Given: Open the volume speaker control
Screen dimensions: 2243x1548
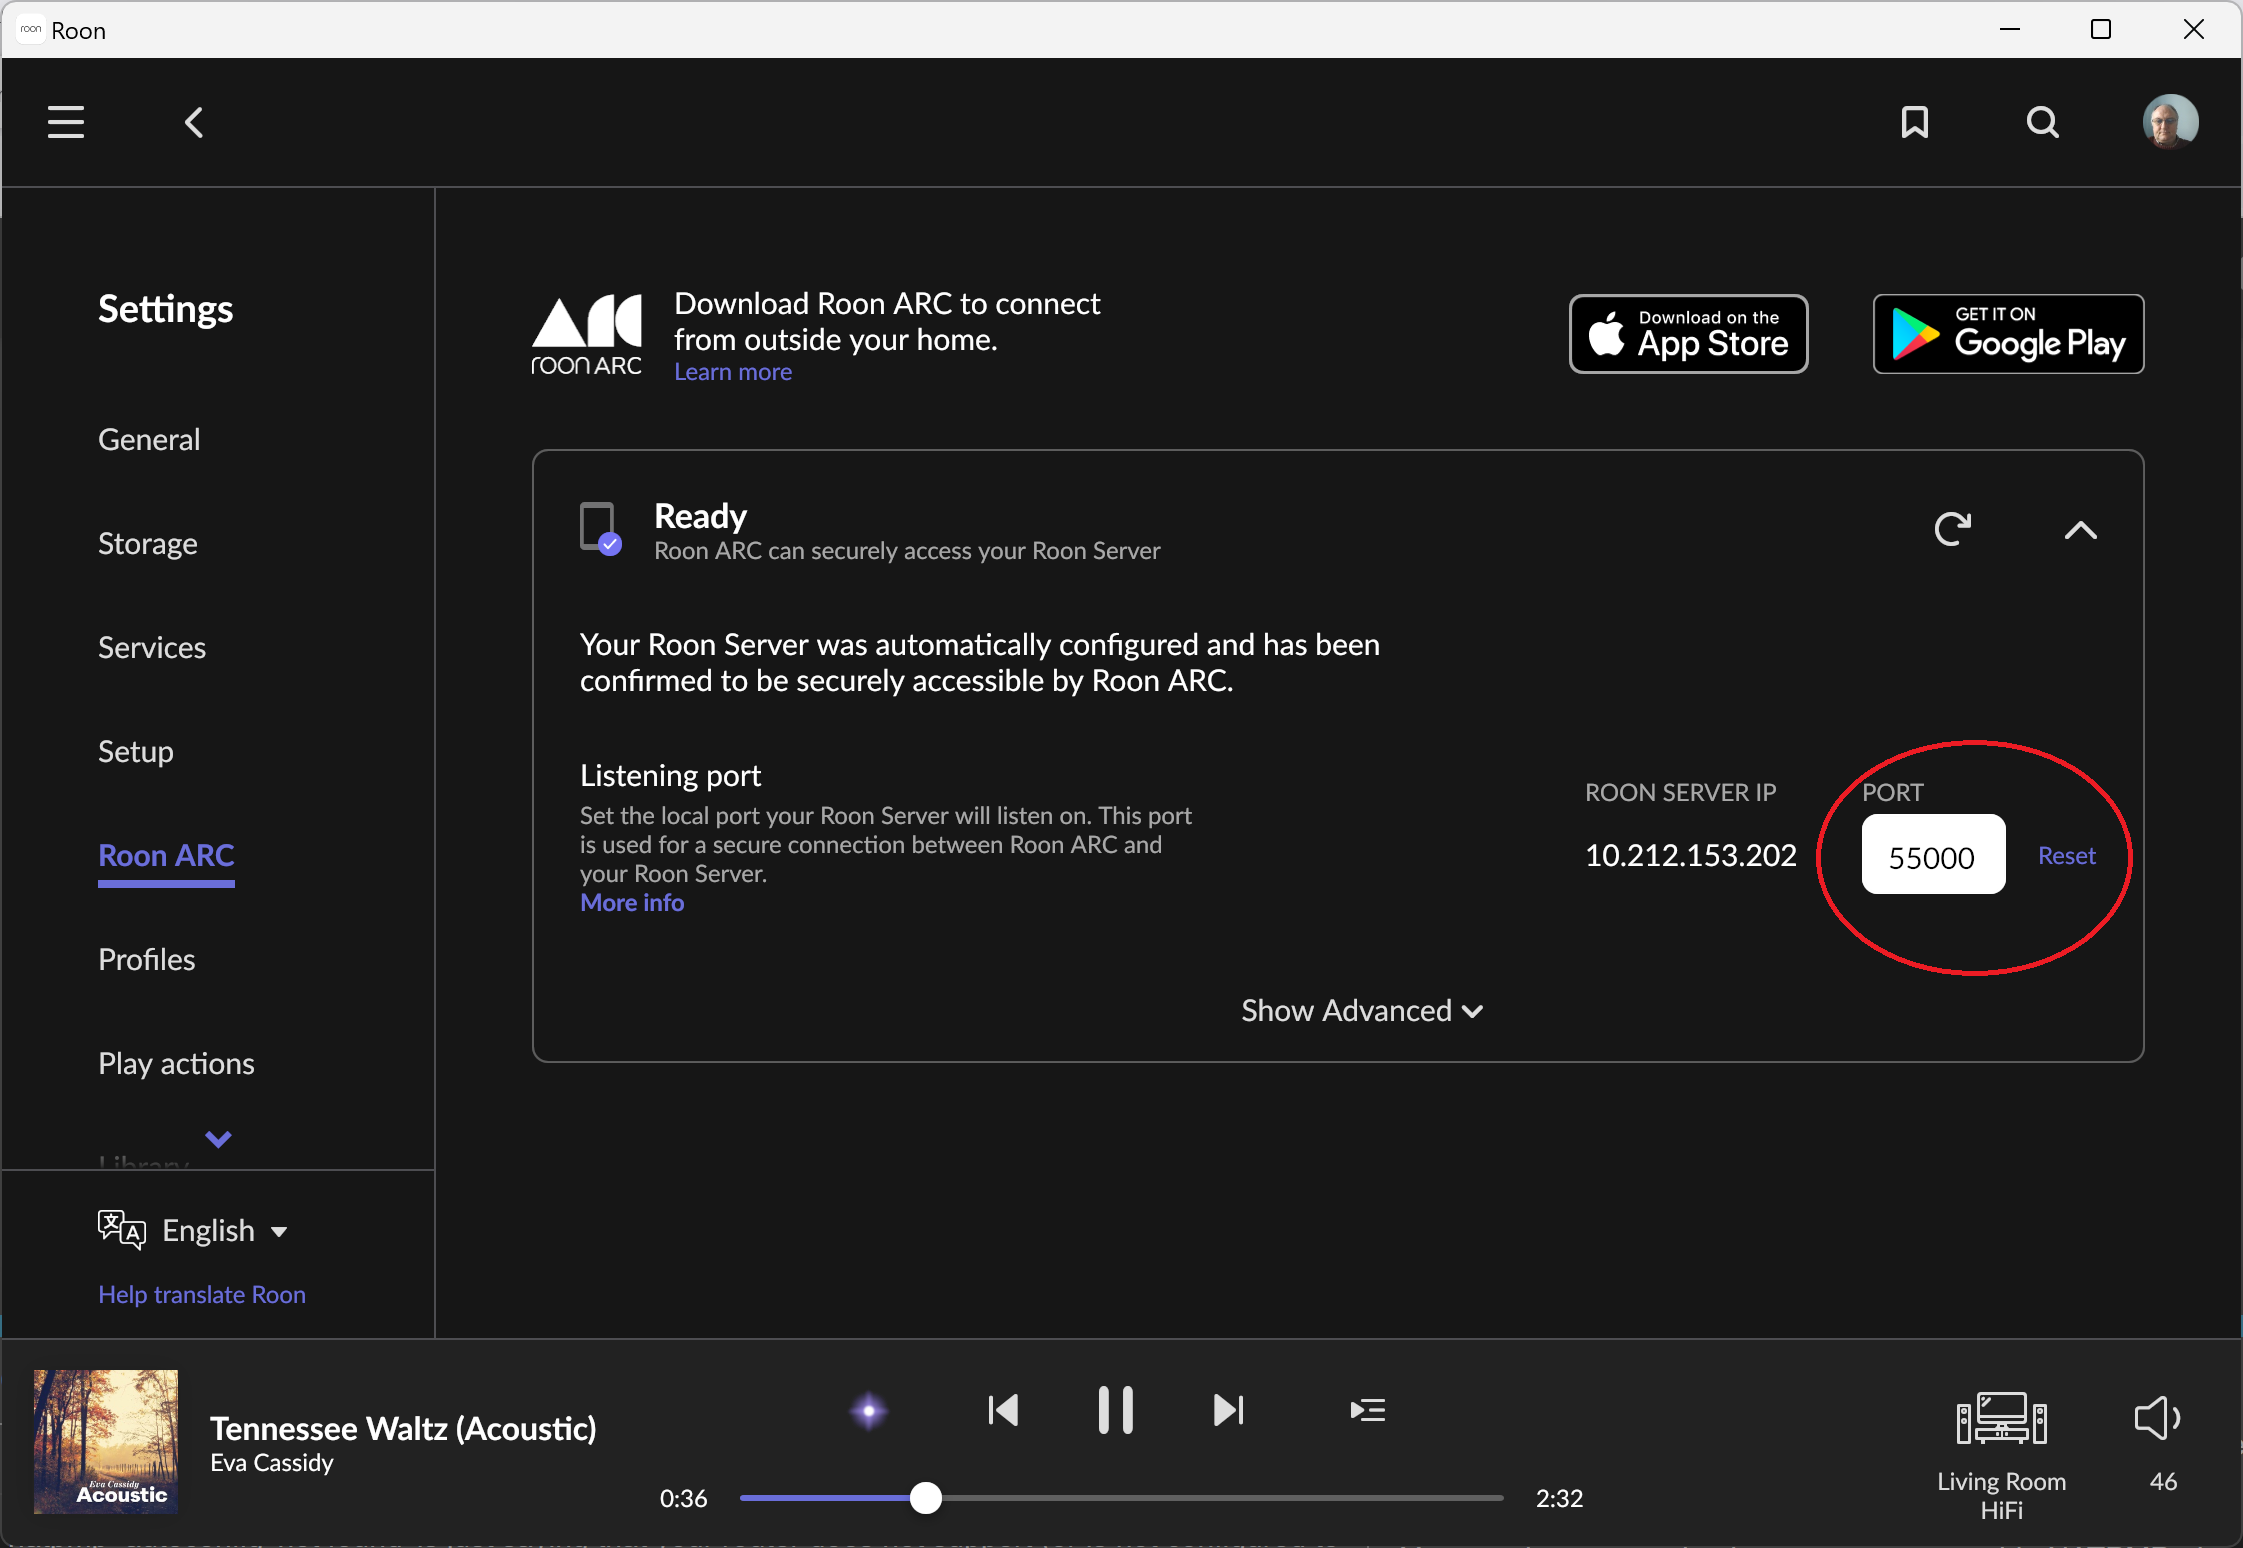Looking at the screenshot, I should pyautogui.click(x=2157, y=1418).
